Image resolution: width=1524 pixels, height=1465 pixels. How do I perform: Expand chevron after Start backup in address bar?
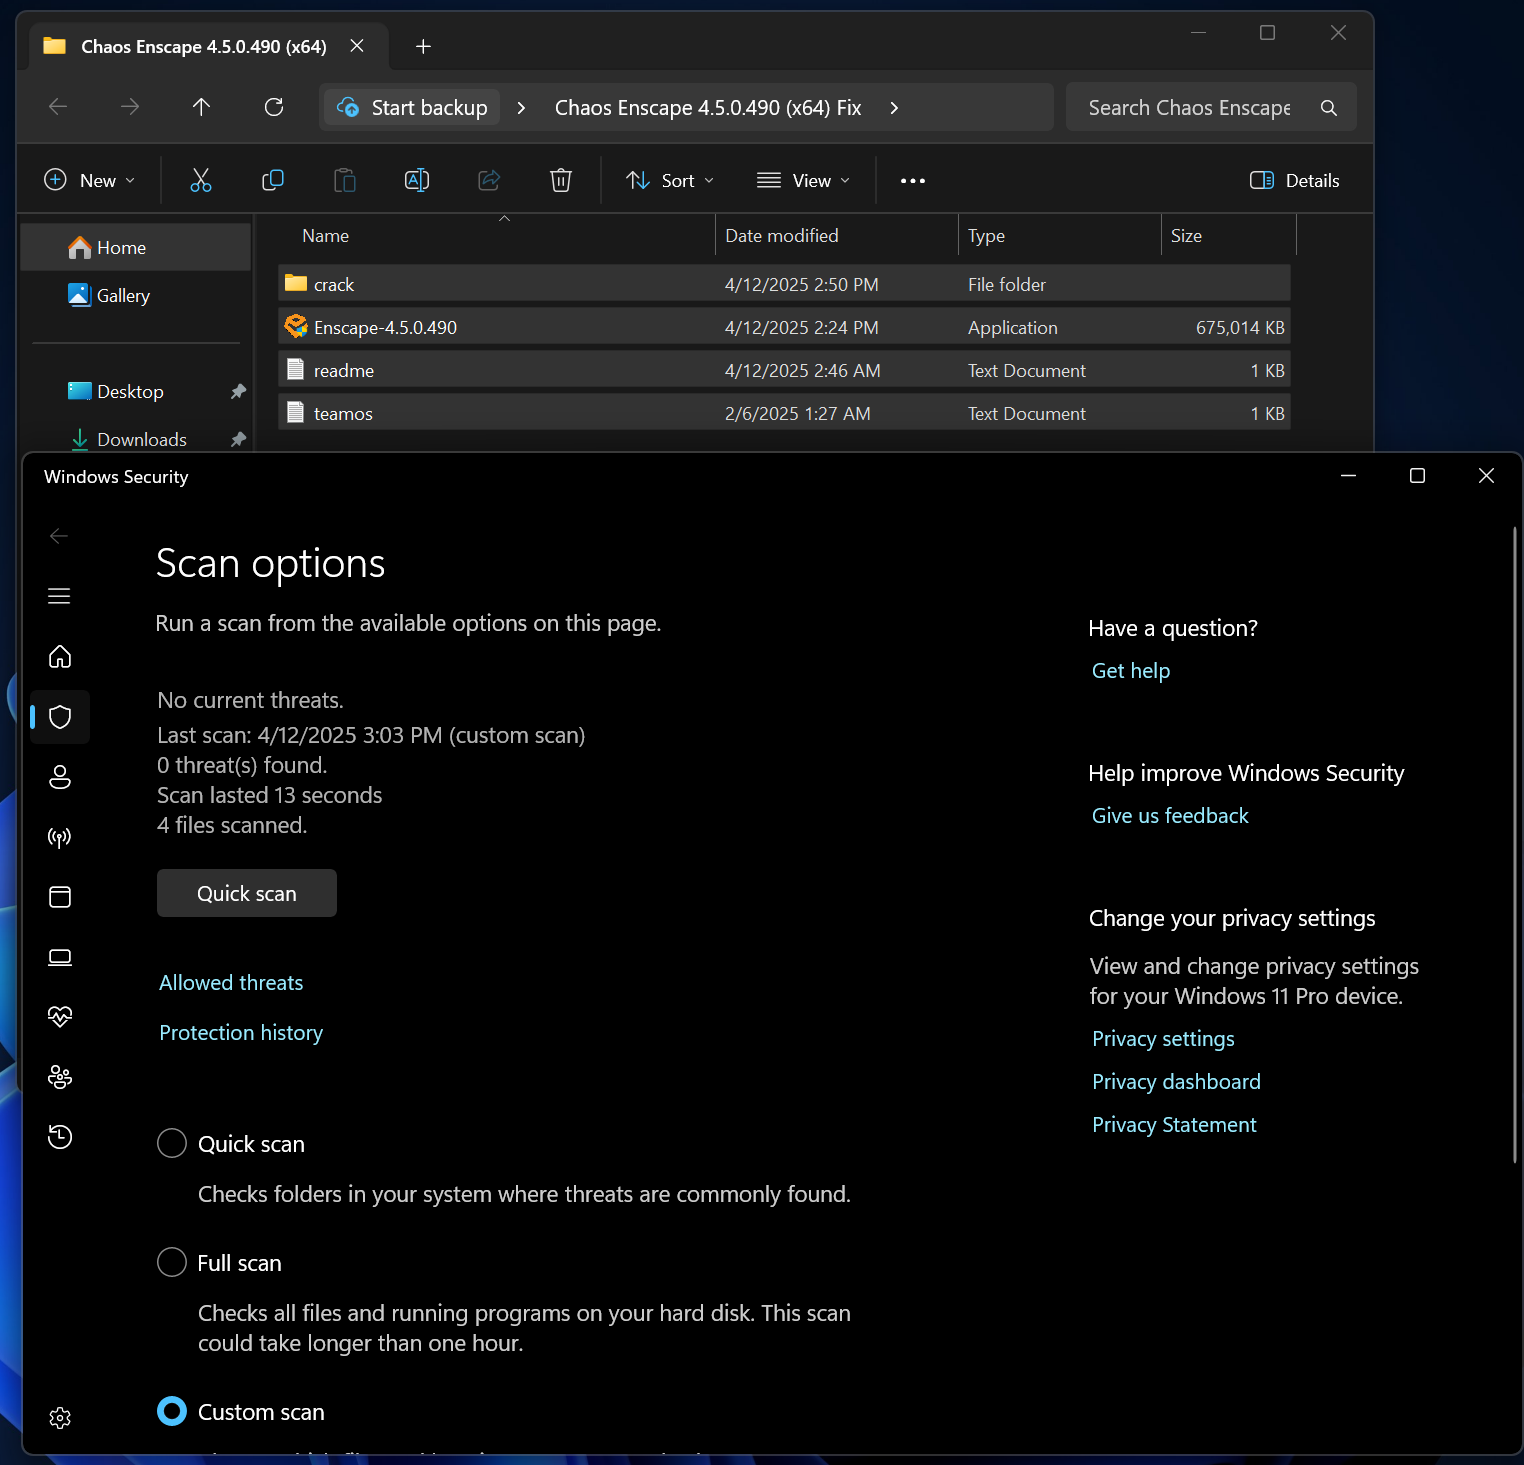[521, 108]
